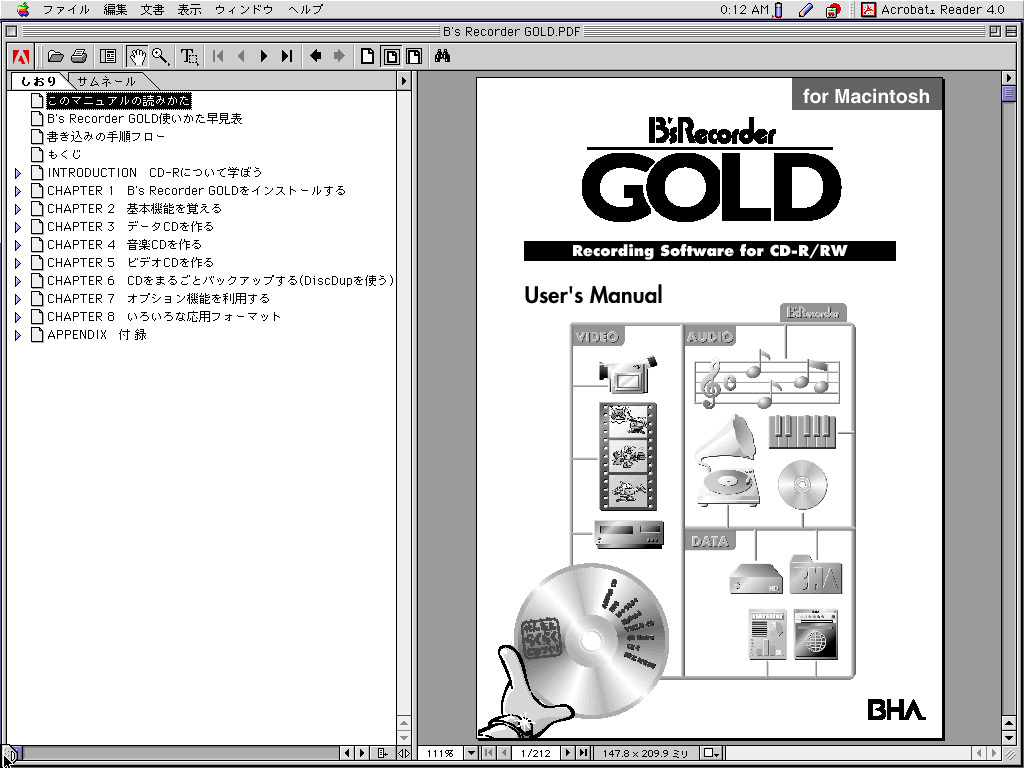This screenshot has width=1024, height=768.
Task: Select the Zoom magnifier tool
Action: coord(160,56)
